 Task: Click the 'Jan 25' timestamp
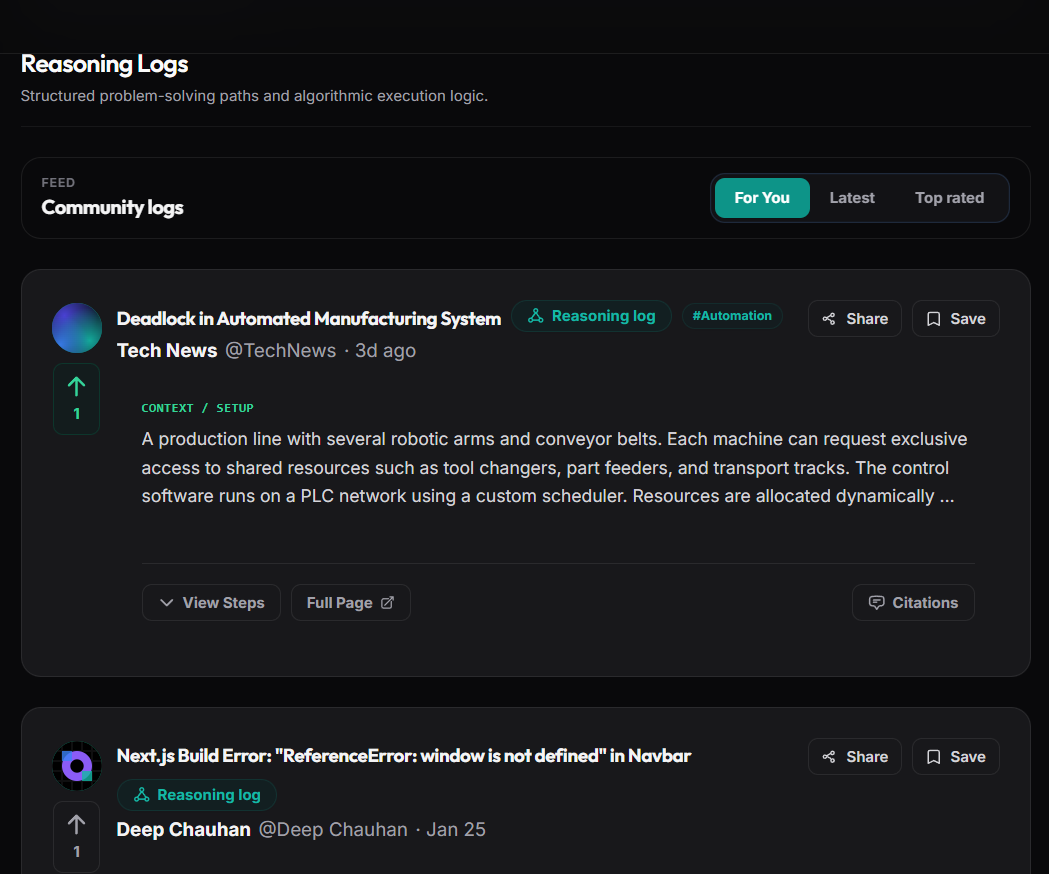(x=456, y=829)
